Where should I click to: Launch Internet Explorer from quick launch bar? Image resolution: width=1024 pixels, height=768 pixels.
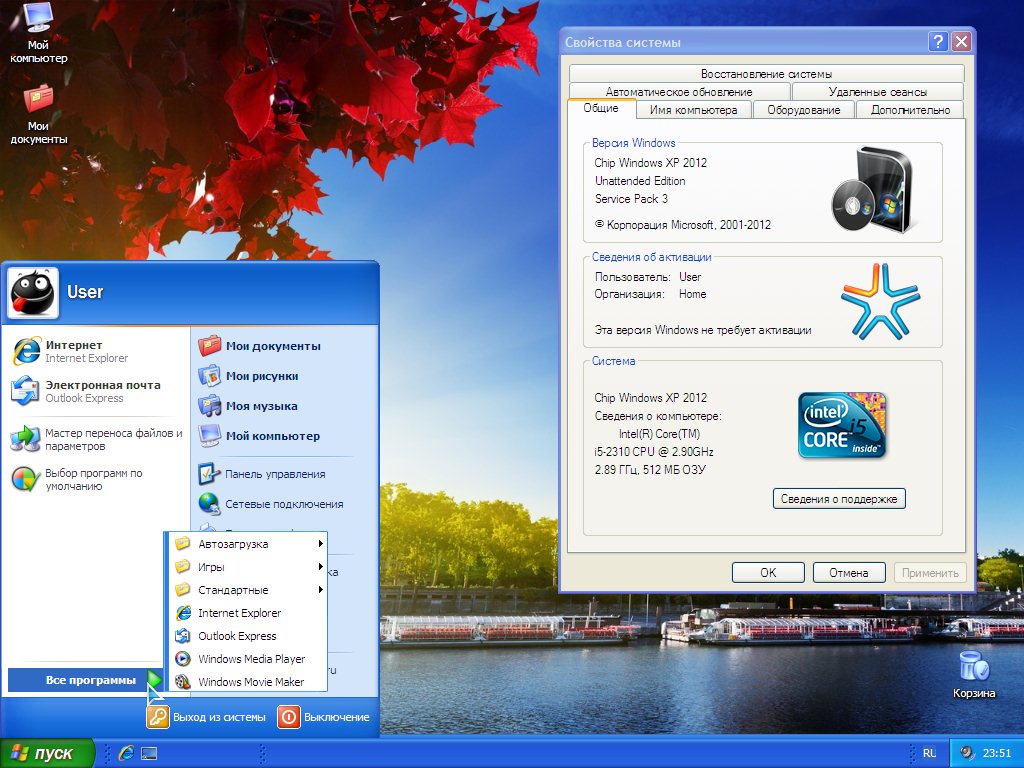click(x=127, y=753)
